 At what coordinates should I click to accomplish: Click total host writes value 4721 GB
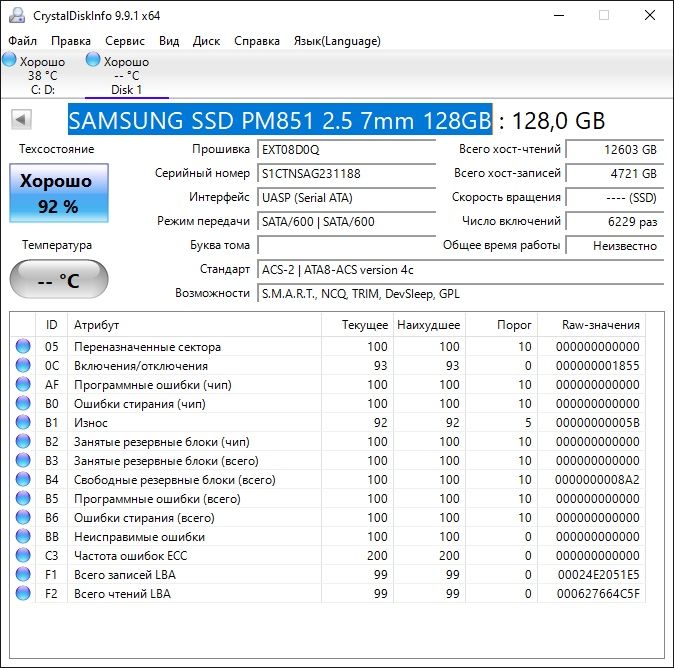pos(615,174)
